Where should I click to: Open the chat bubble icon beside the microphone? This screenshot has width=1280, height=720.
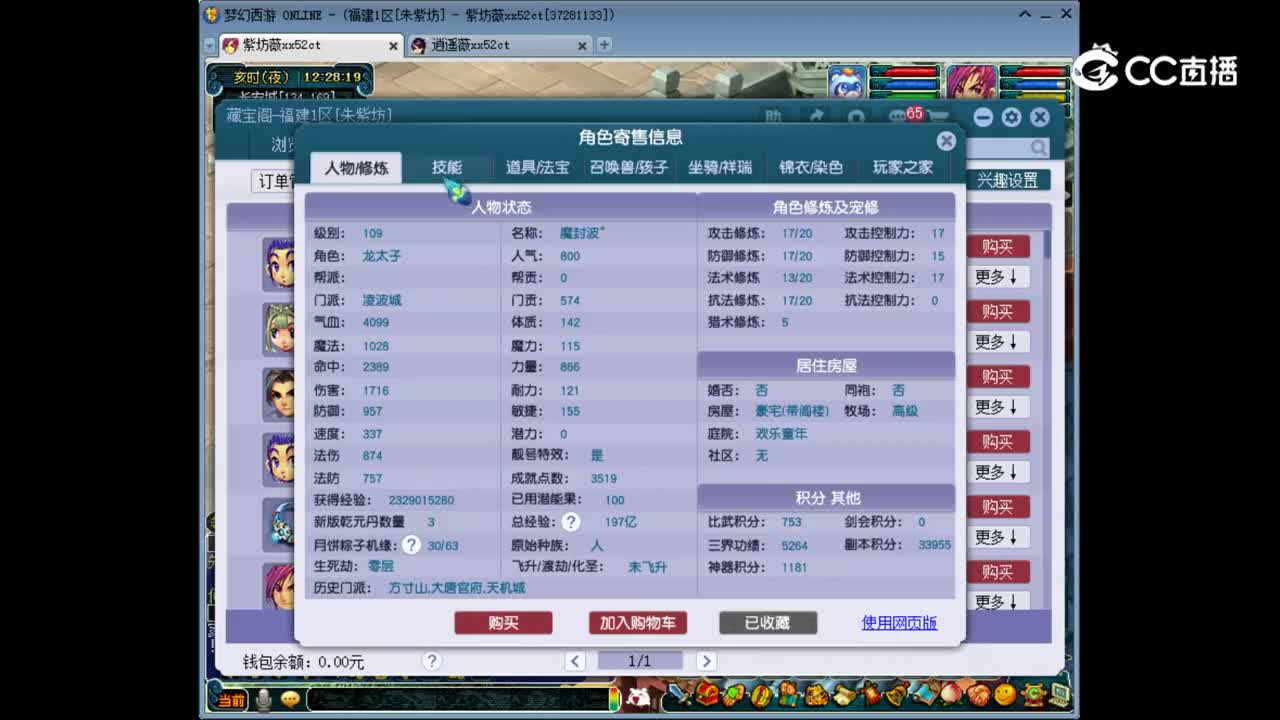(290, 699)
